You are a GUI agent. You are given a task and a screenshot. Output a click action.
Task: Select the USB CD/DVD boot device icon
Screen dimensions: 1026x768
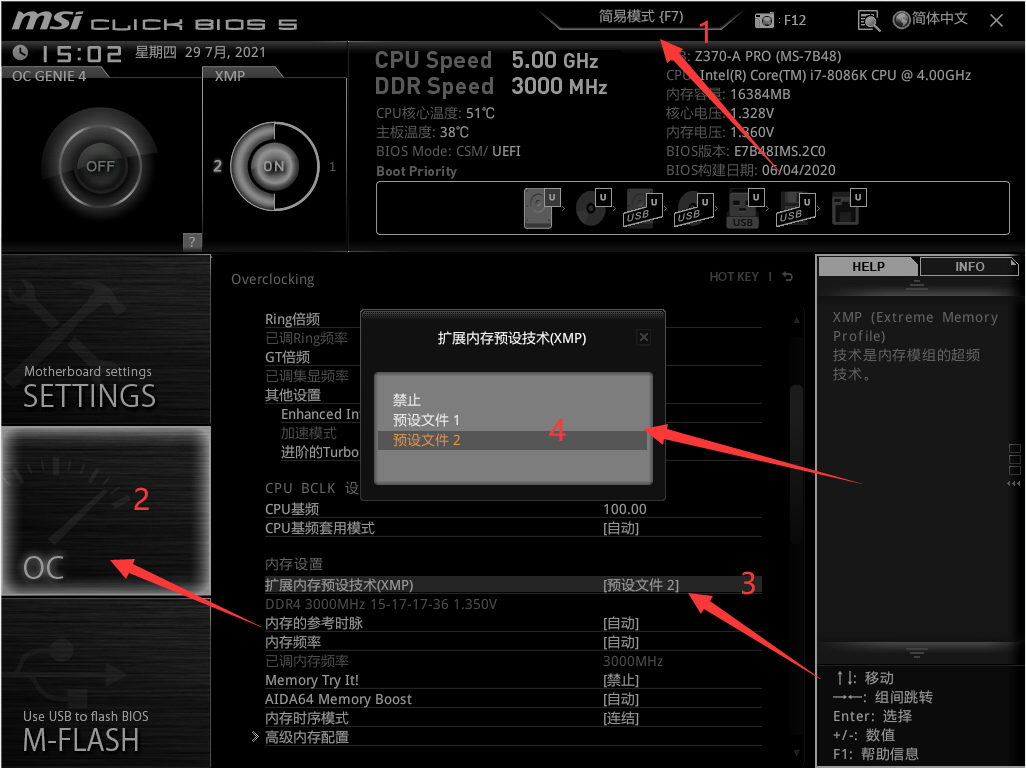tap(694, 208)
